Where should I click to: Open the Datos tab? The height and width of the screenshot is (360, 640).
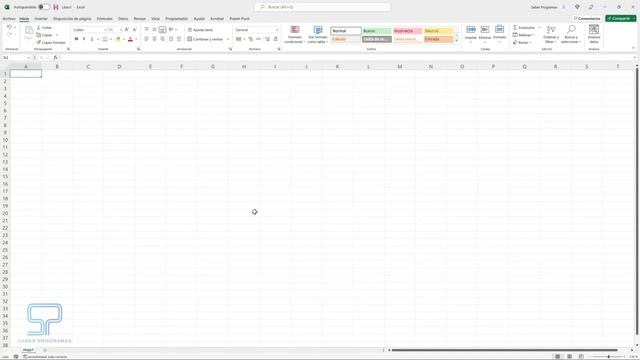coord(123,19)
